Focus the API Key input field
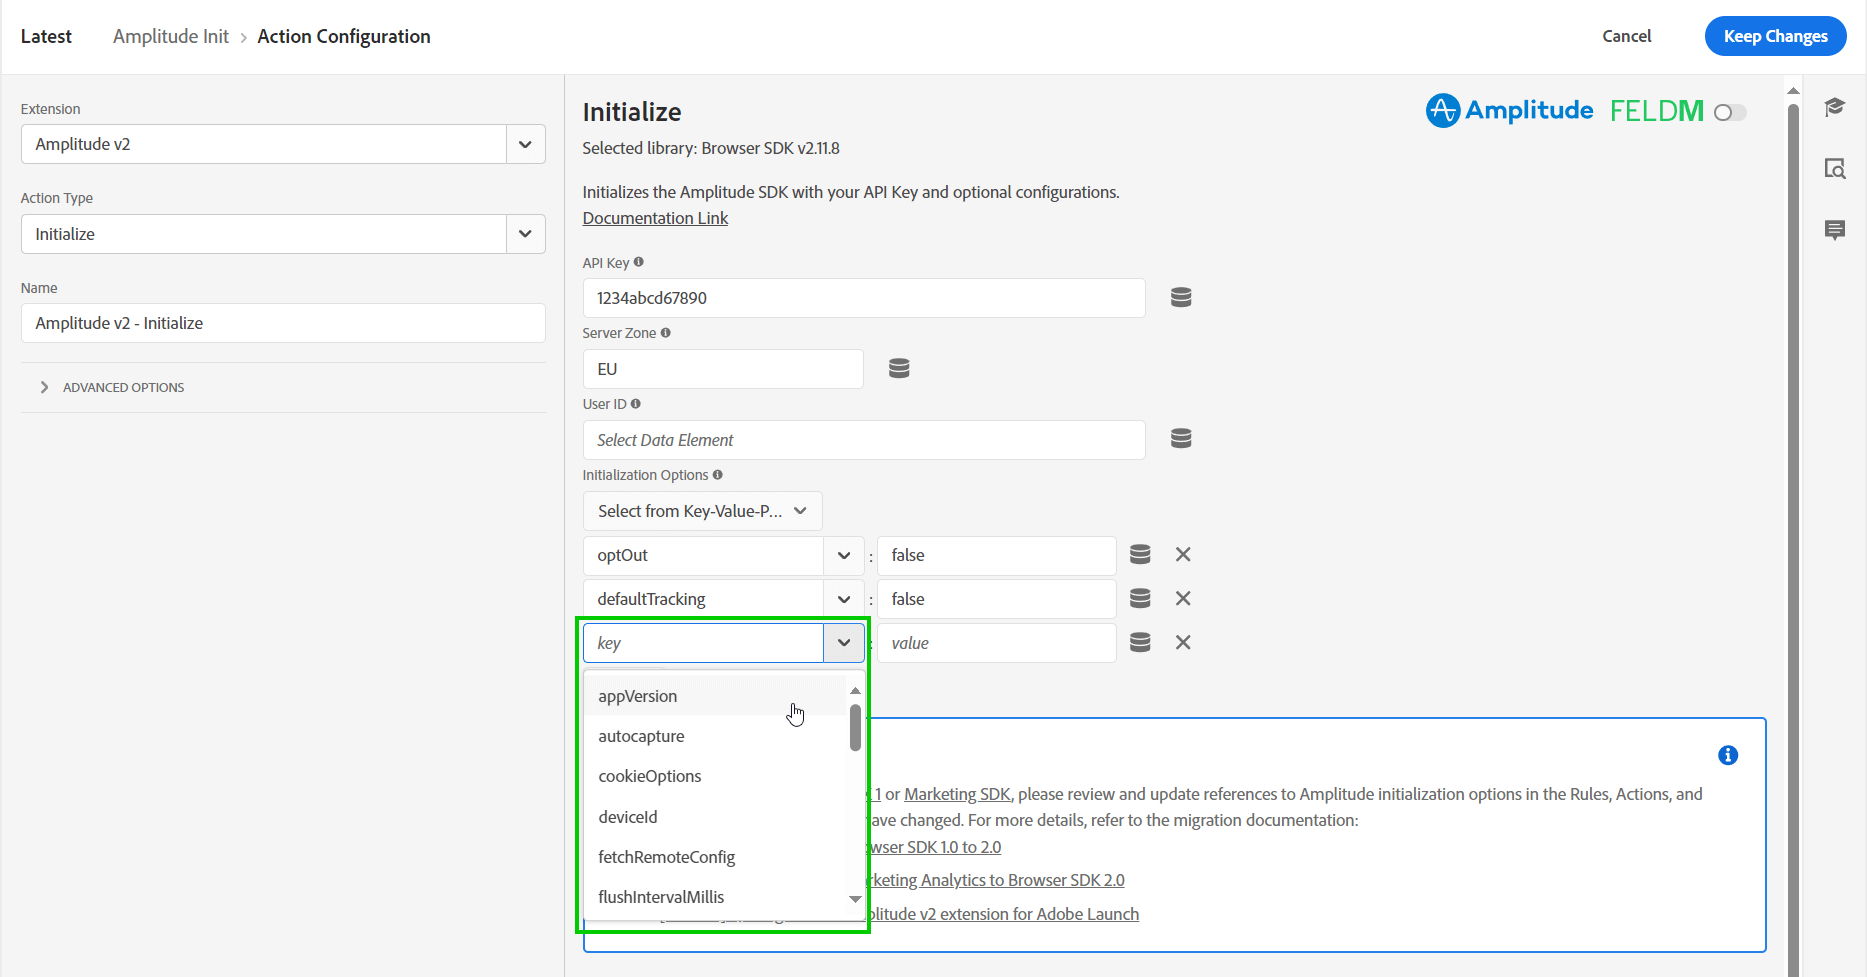The image size is (1867, 977). pyautogui.click(x=864, y=298)
